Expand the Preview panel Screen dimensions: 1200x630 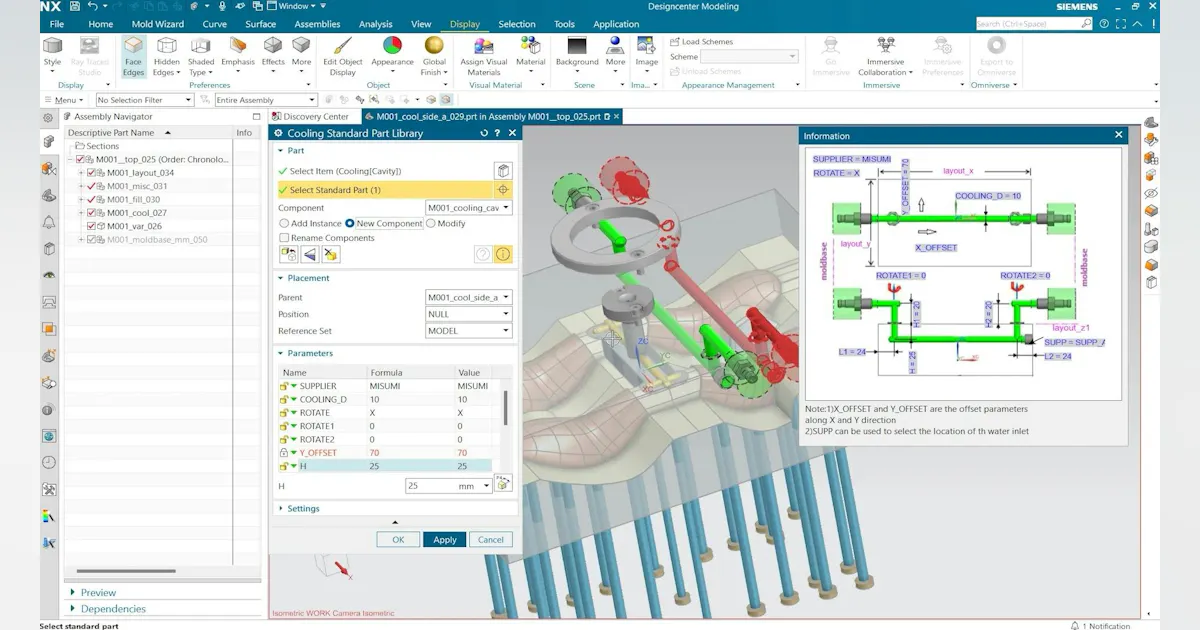pyautogui.click(x=98, y=592)
